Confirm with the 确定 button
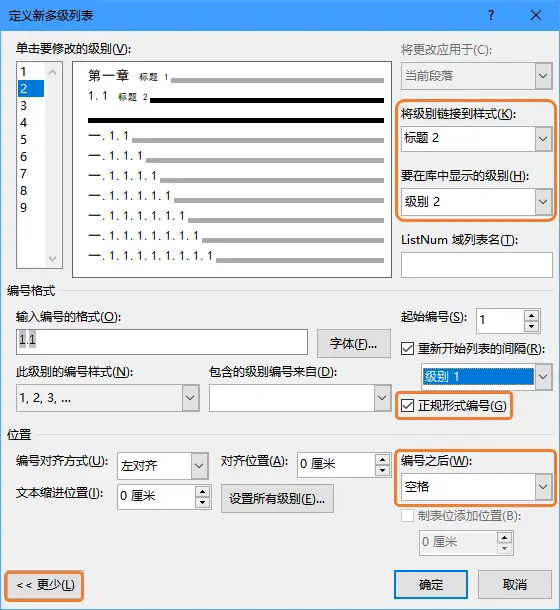560x610 pixels. point(431,584)
